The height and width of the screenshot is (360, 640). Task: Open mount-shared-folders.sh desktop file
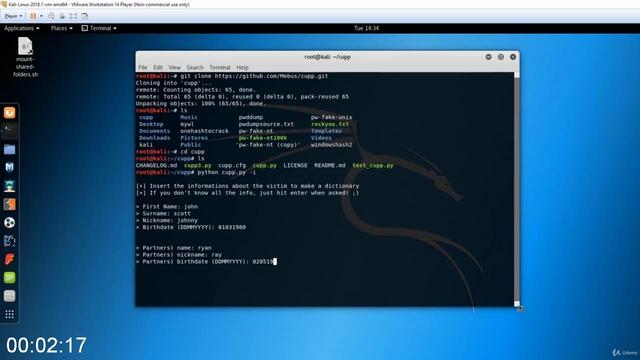point(25,57)
